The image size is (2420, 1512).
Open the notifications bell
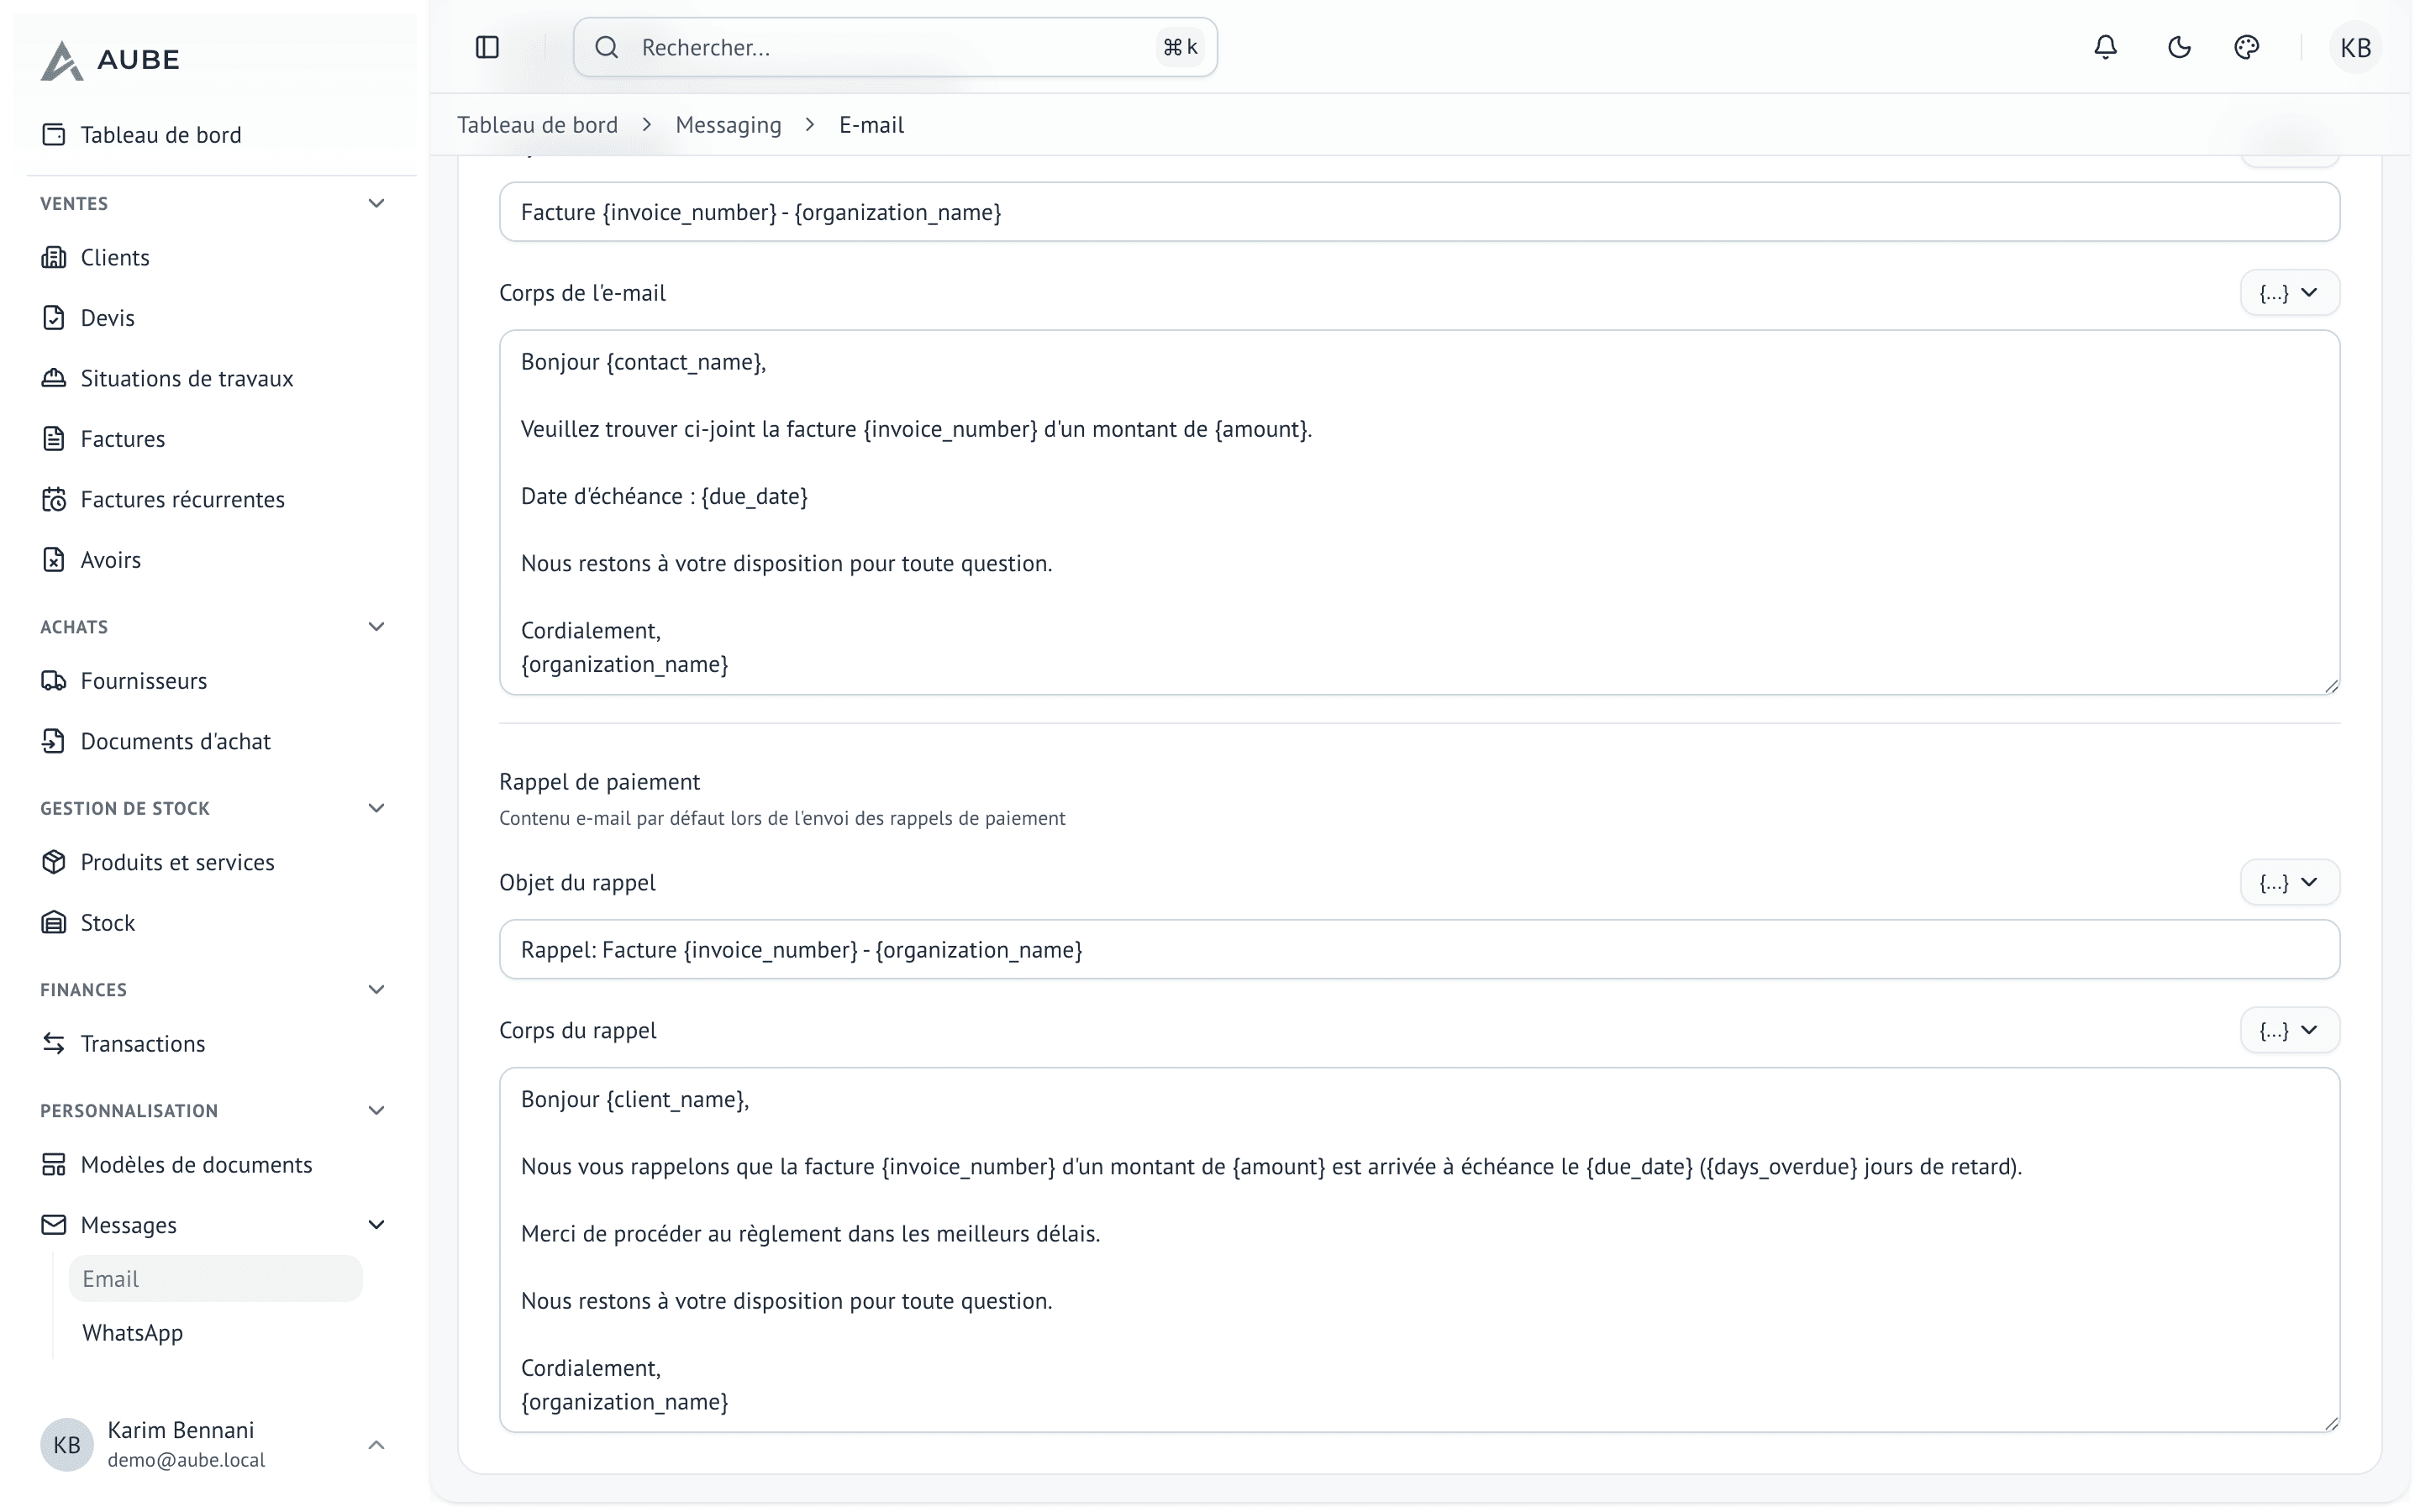pyautogui.click(x=2105, y=47)
